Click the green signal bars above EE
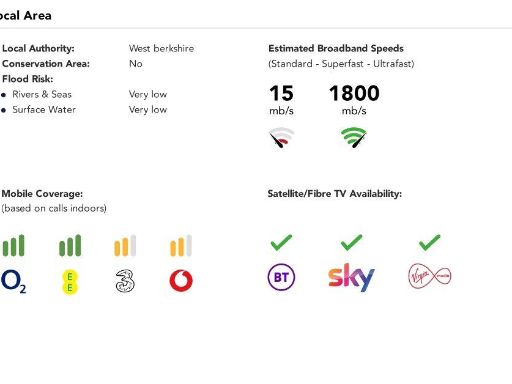 [70, 246]
